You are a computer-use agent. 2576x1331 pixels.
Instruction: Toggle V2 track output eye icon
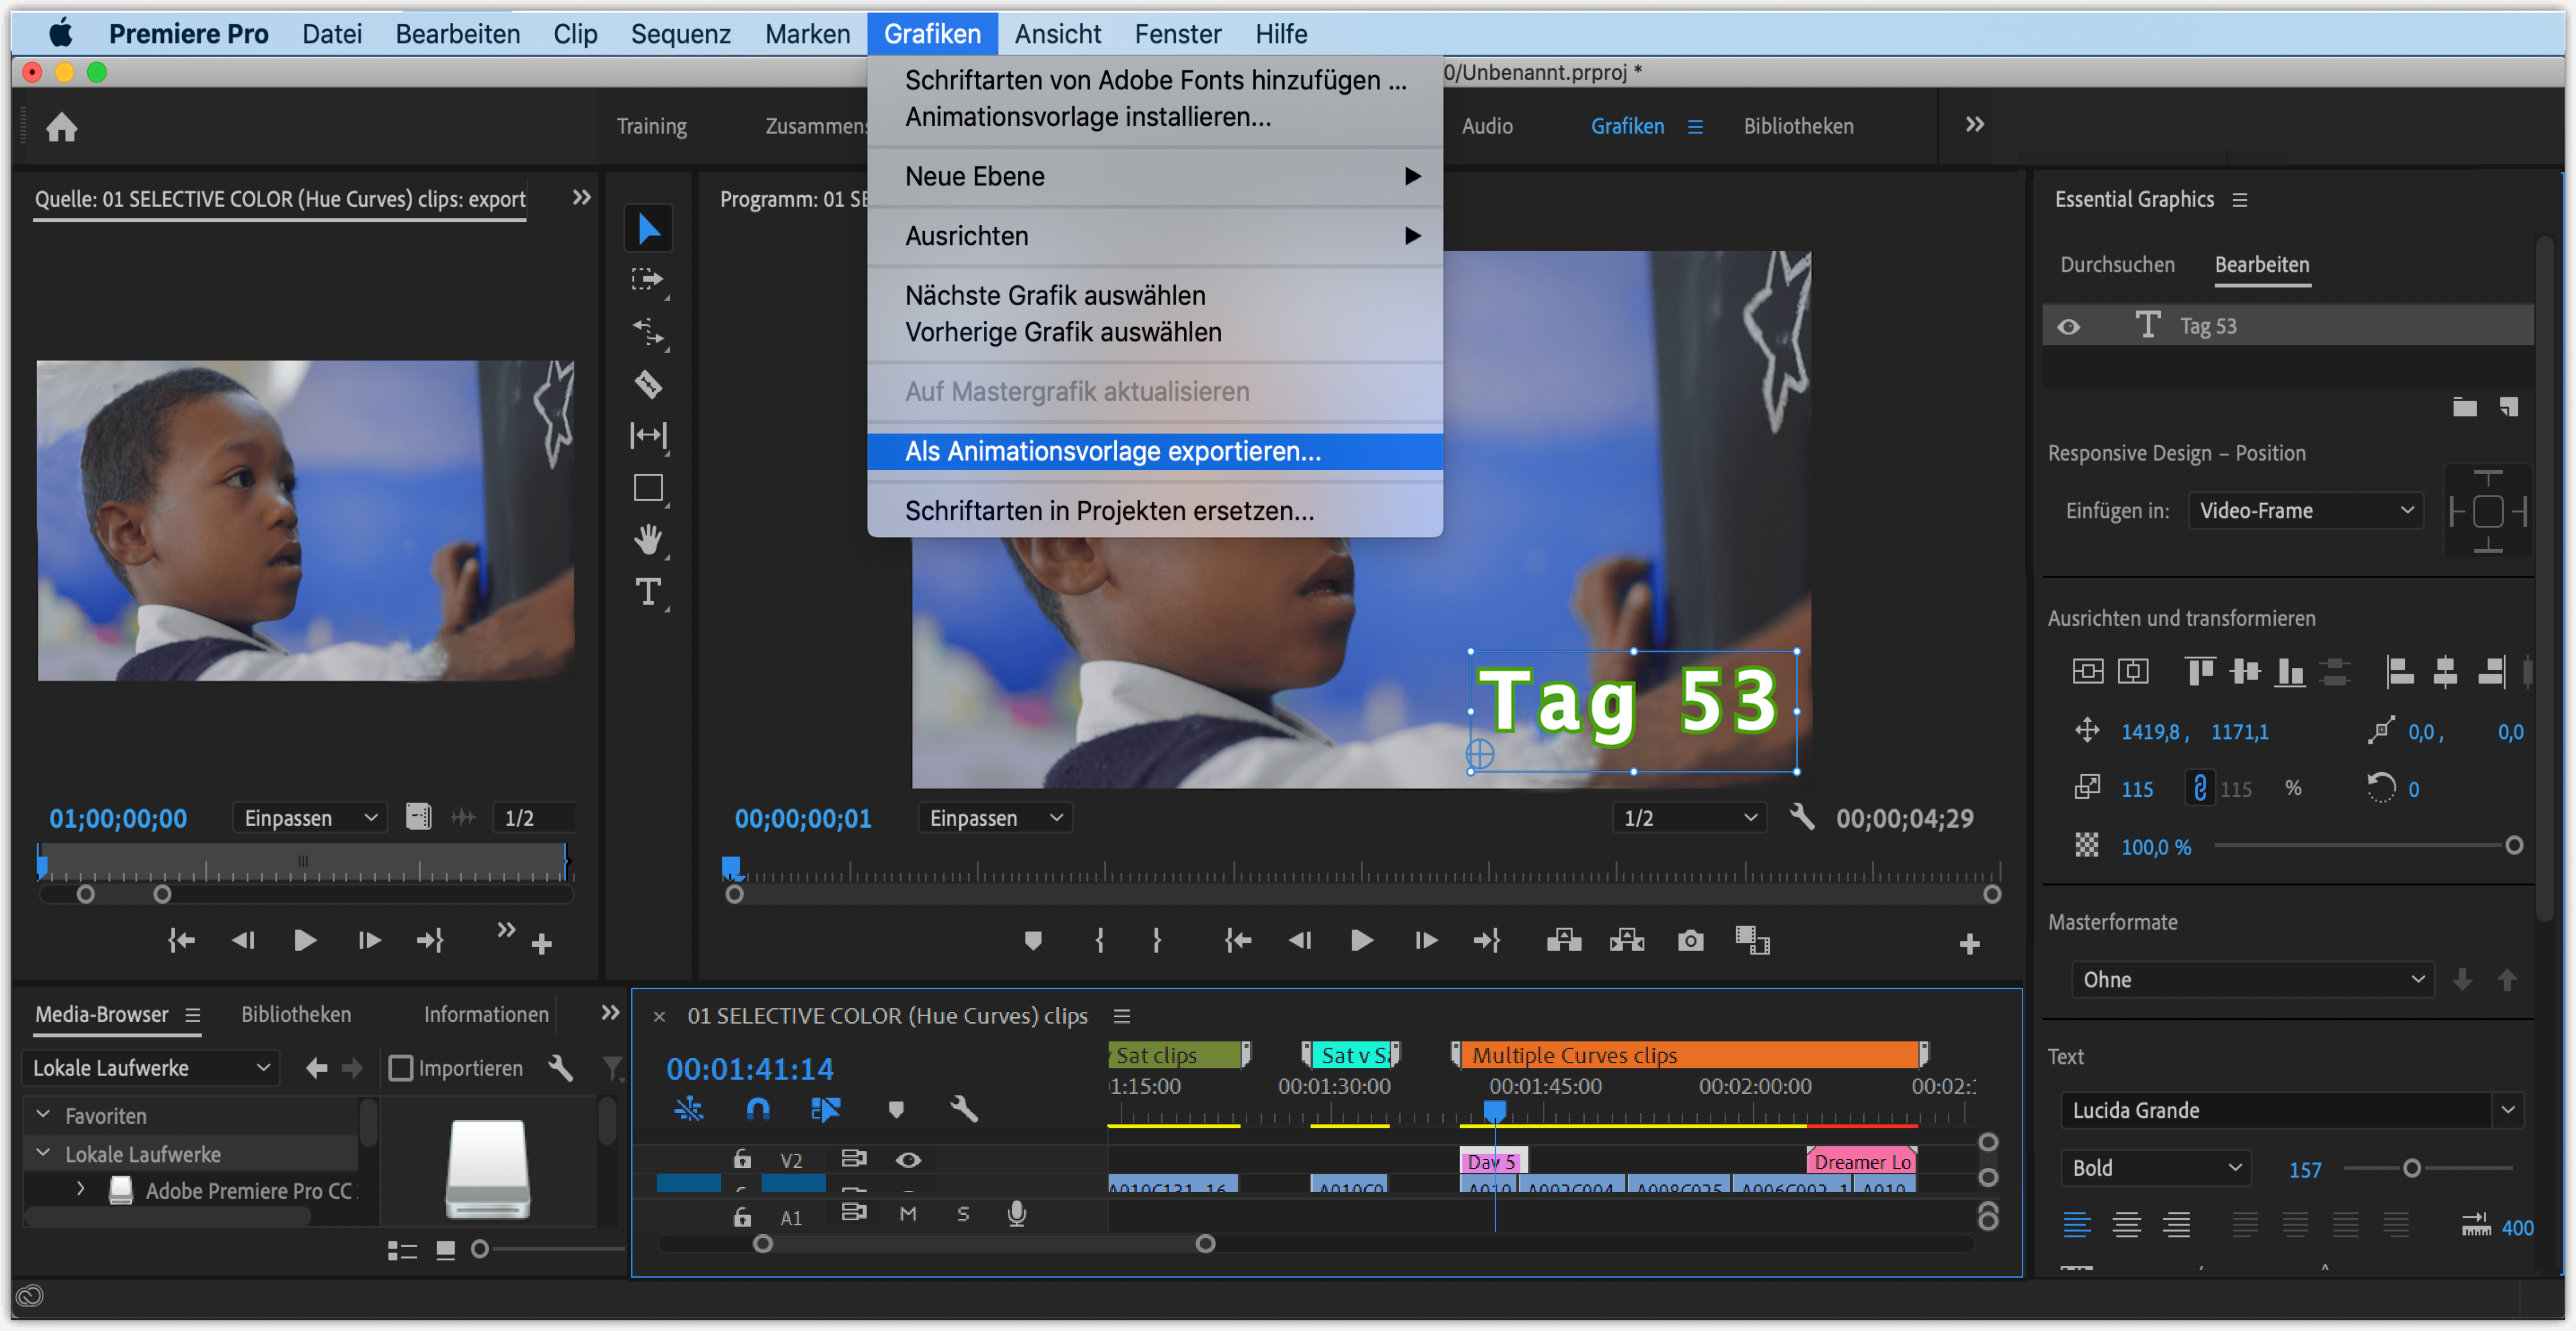908,1160
